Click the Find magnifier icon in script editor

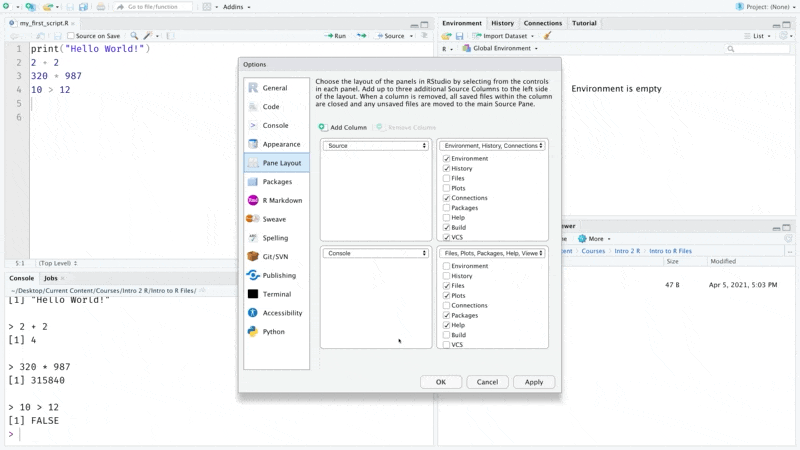[x=134, y=36]
